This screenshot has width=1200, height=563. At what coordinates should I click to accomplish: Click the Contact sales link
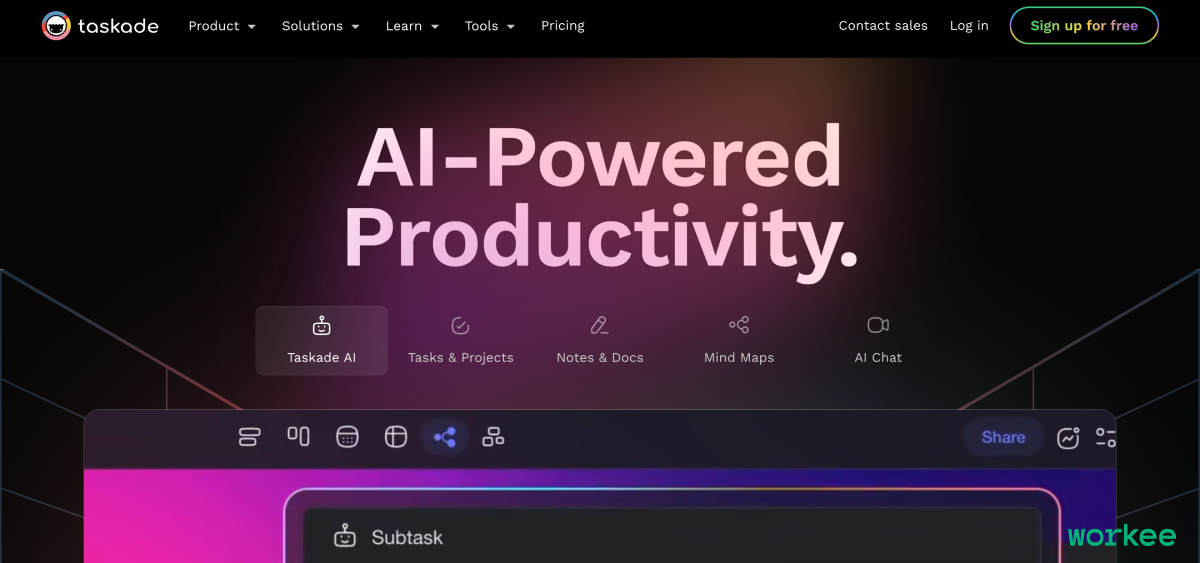tap(883, 26)
